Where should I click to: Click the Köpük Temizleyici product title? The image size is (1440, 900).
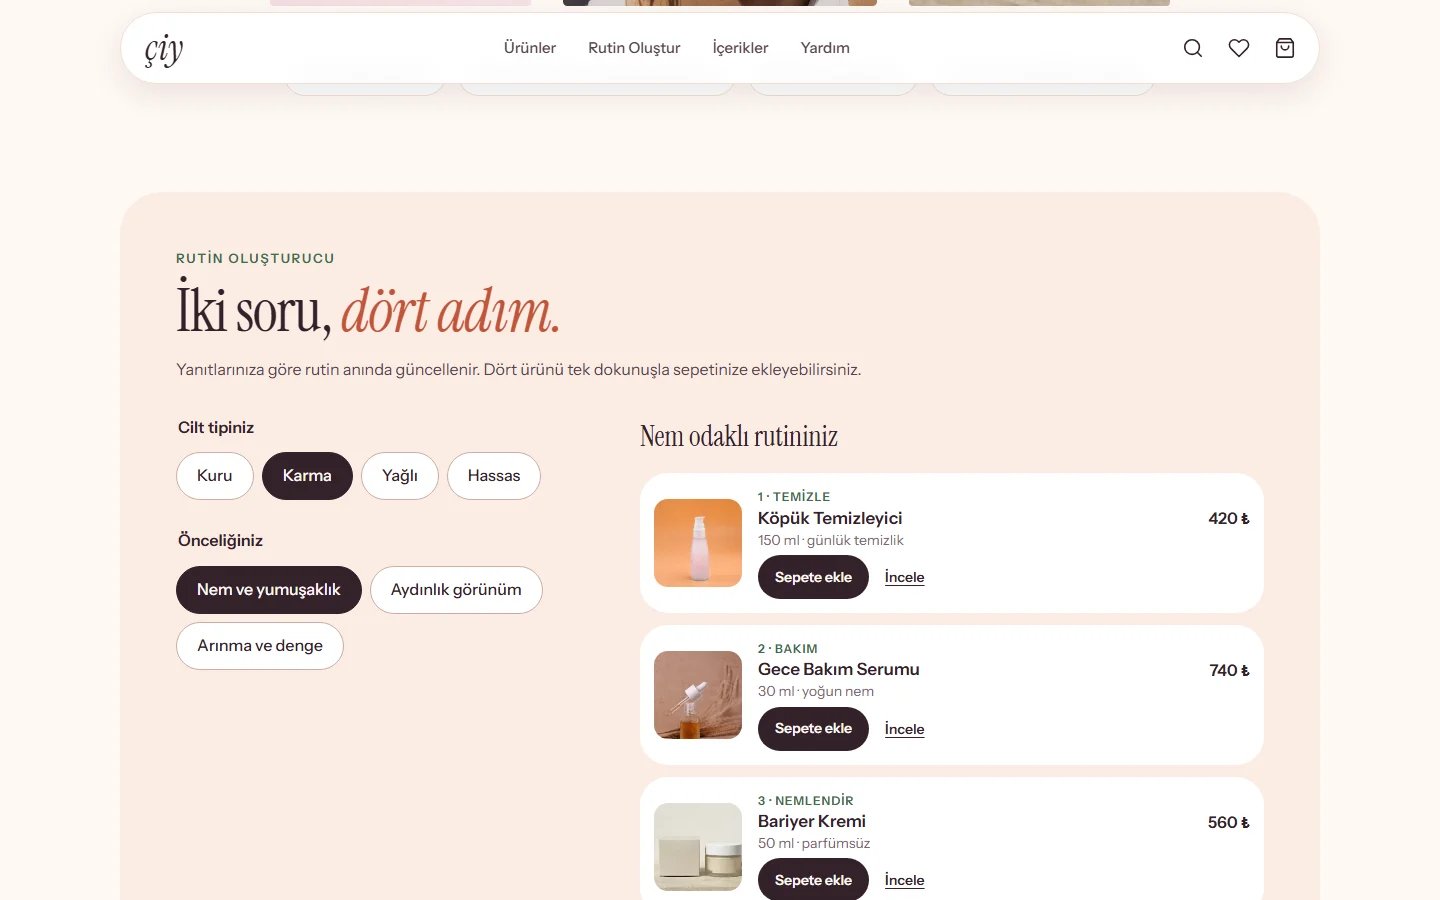point(830,518)
